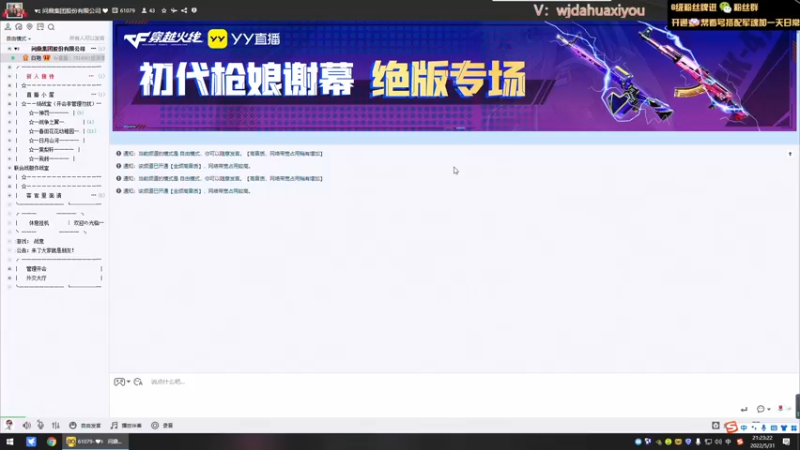Collapse the ☆一线战室 channel group

point(9,104)
